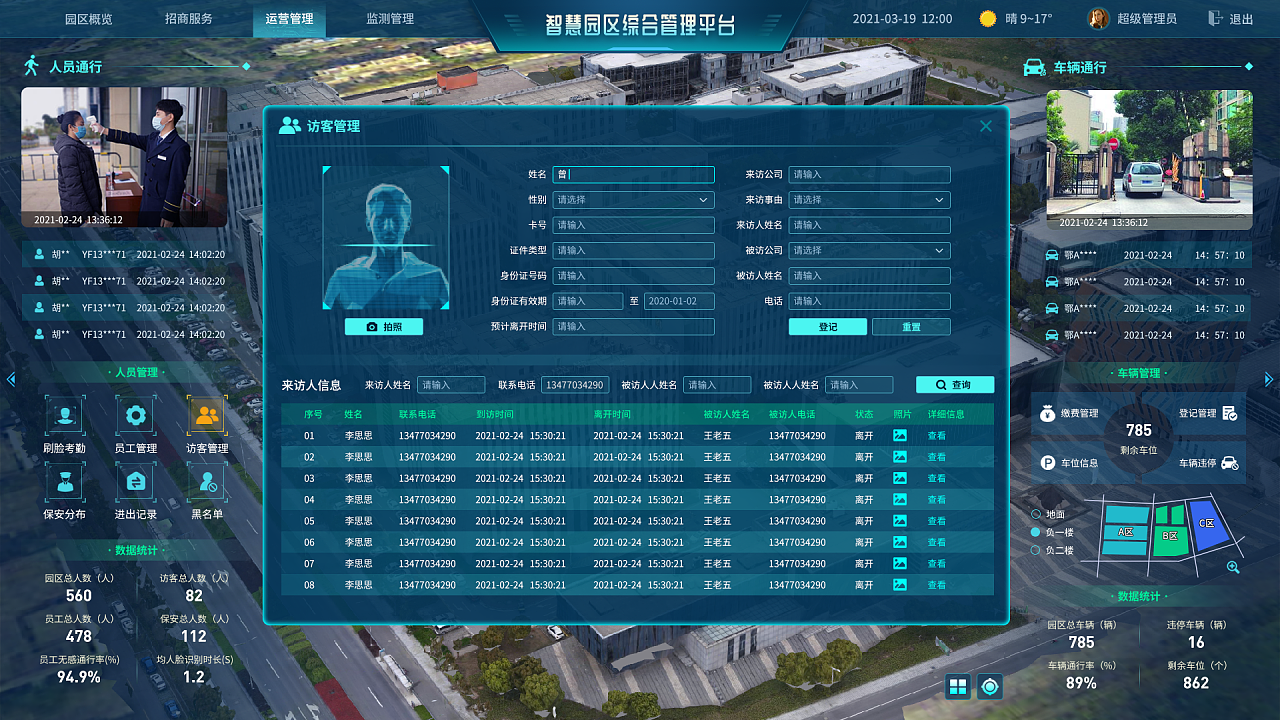The width and height of the screenshot is (1280, 720).
Task: Click the target locate icon at bottom
Action: coord(990,686)
